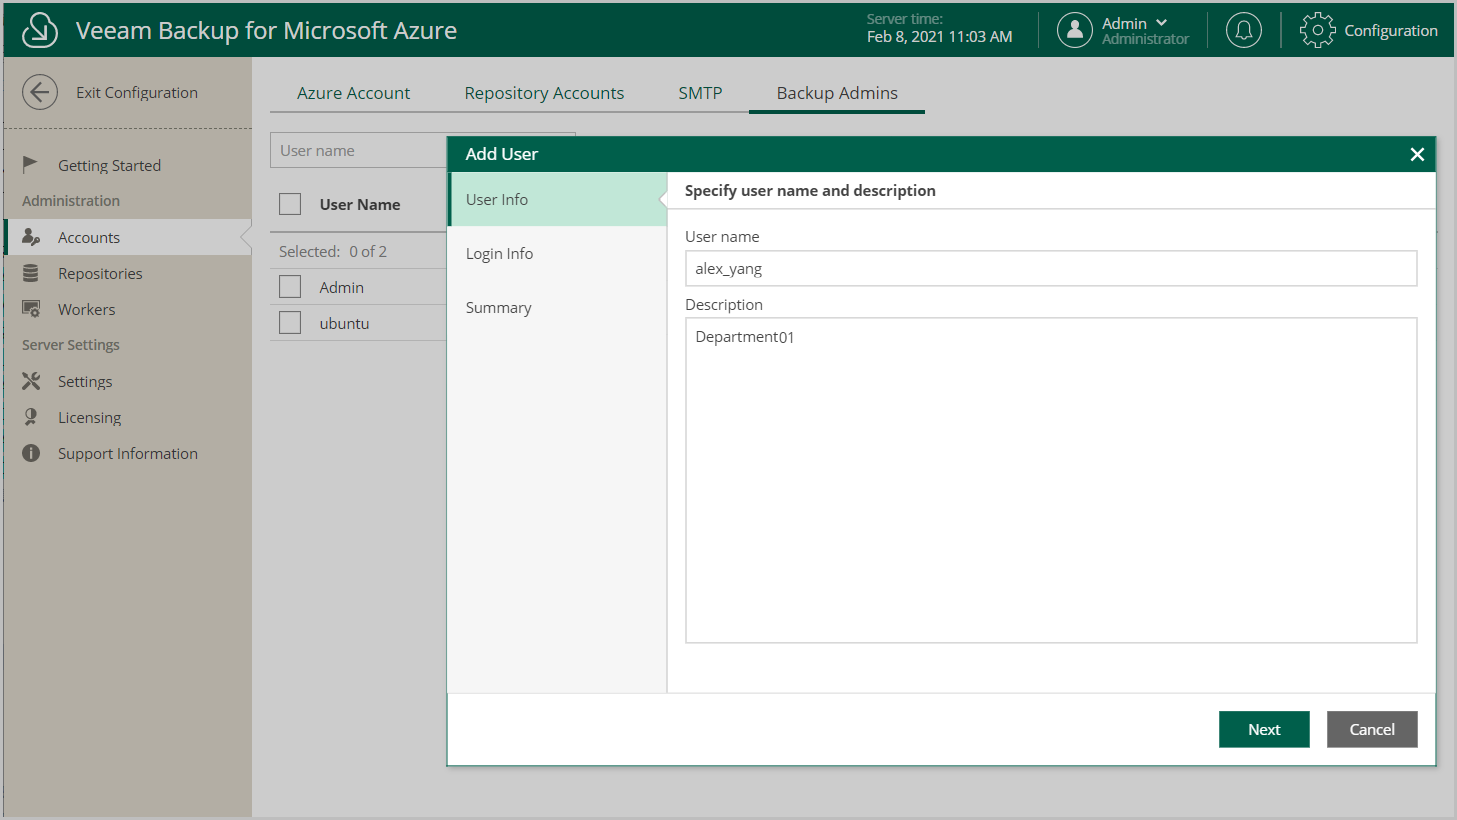Close the Add User dialog
This screenshot has height=820, width=1457.
tap(1416, 154)
